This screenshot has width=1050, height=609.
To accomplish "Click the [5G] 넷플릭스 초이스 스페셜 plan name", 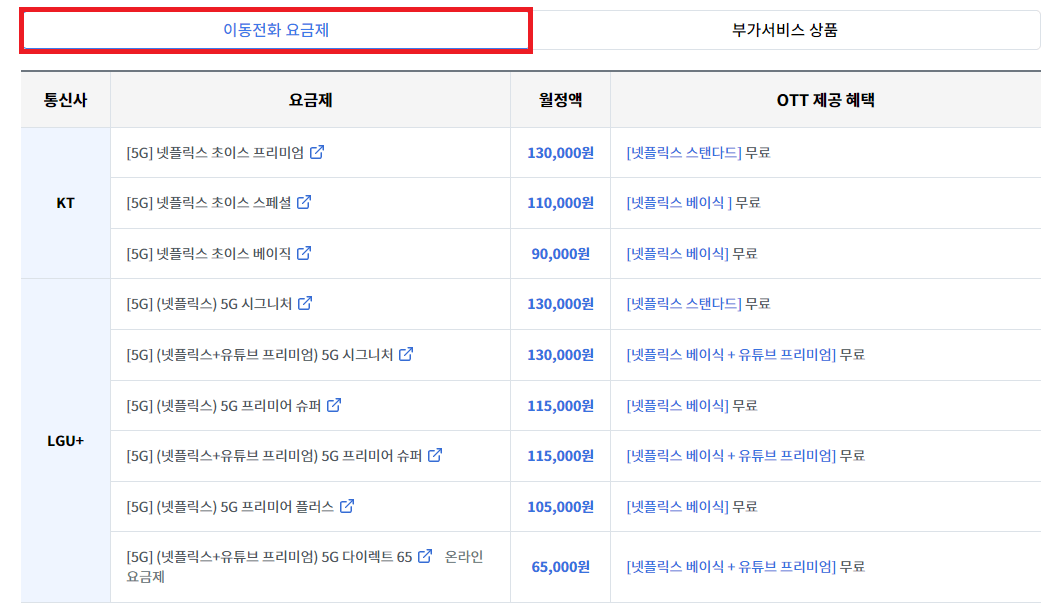I will tap(209, 202).
